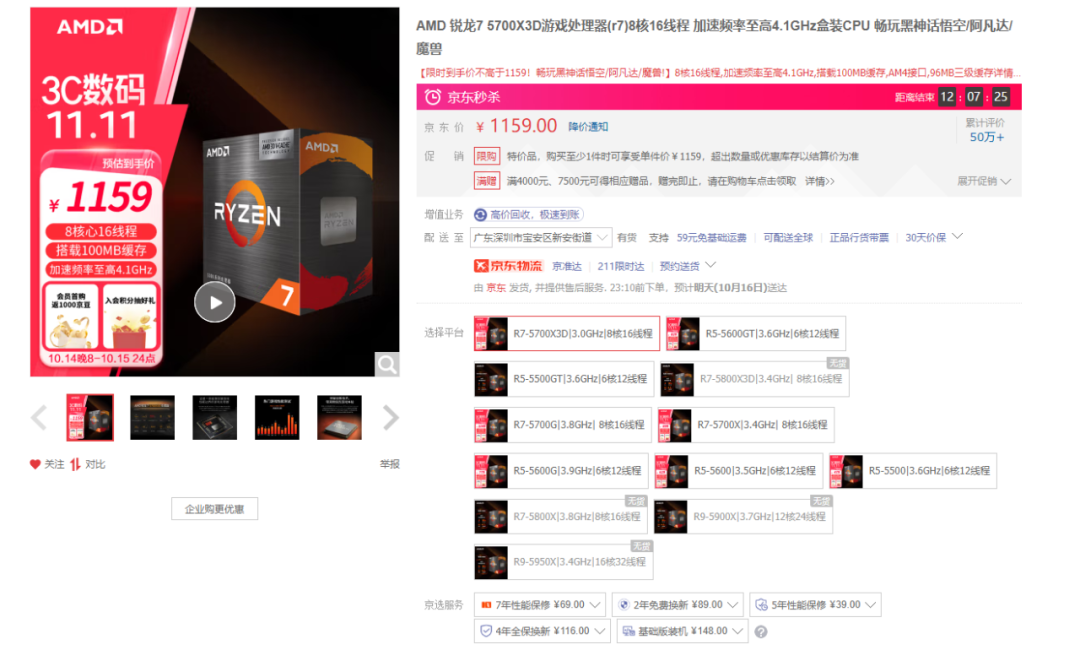
Task: Select platform R5-5500GT 3.6GHz 6核12线程
Action: coord(563,379)
